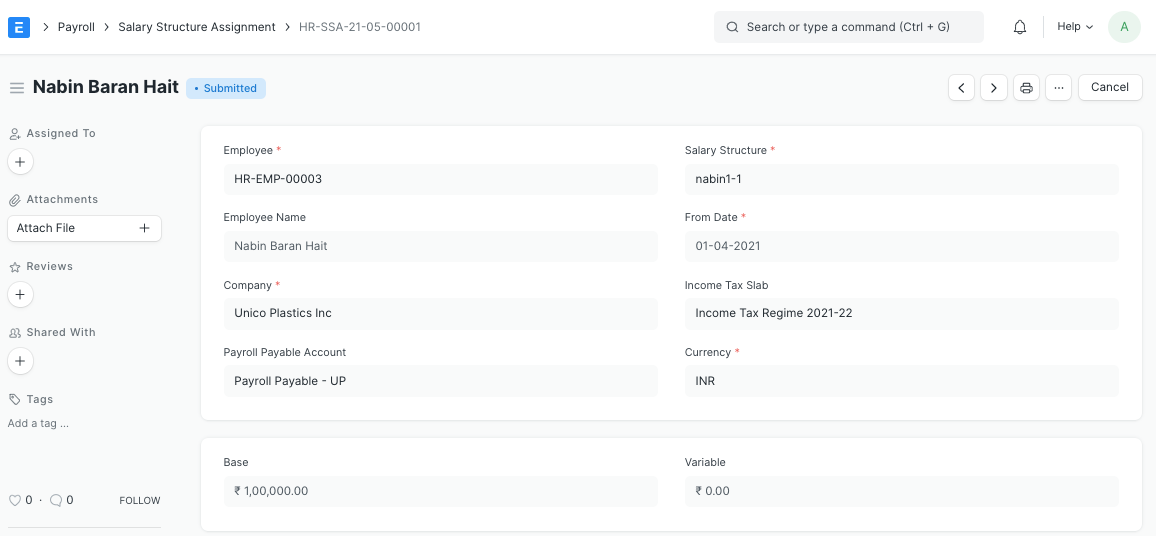The width and height of the screenshot is (1156, 536).
Task: Cancel the submitted document
Action: click(1109, 87)
